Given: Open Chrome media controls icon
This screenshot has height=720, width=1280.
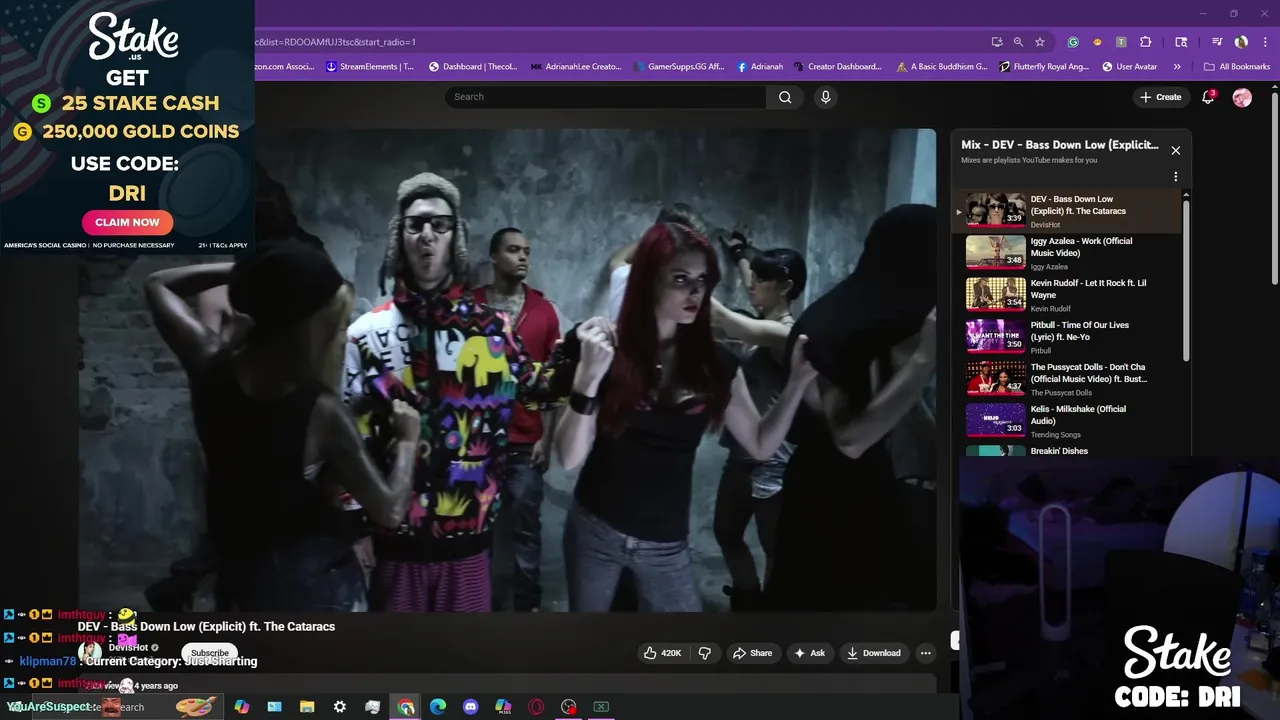Looking at the screenshot, I should (1217, 42).
